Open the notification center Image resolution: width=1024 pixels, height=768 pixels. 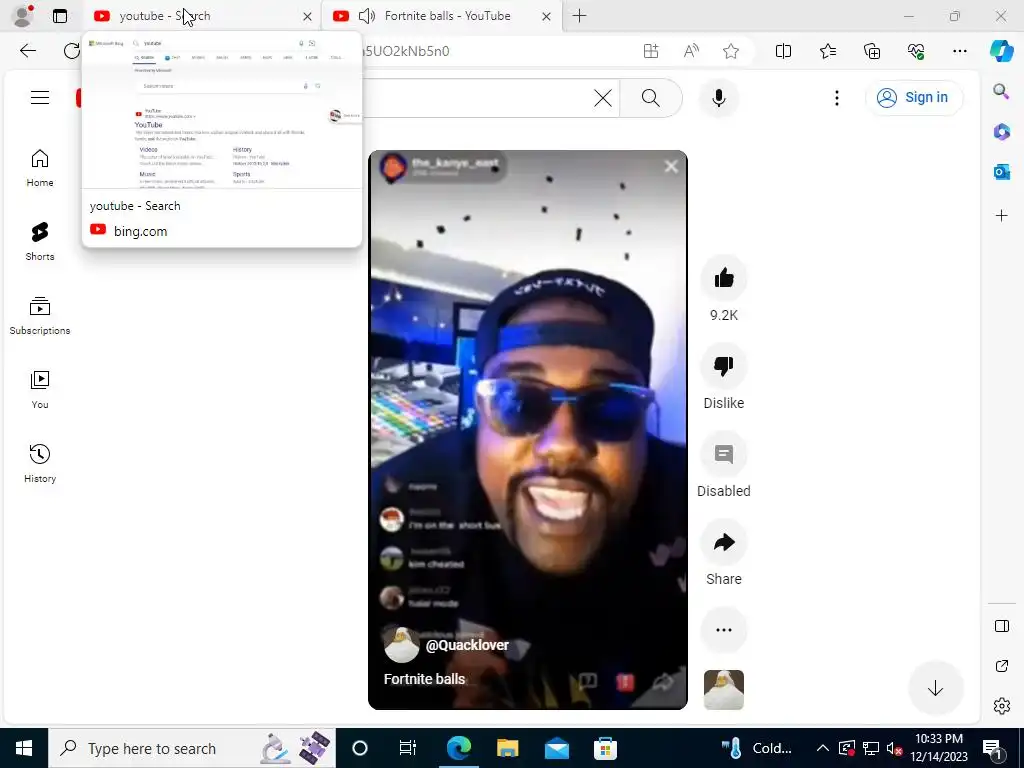click(x=992, y=748)
